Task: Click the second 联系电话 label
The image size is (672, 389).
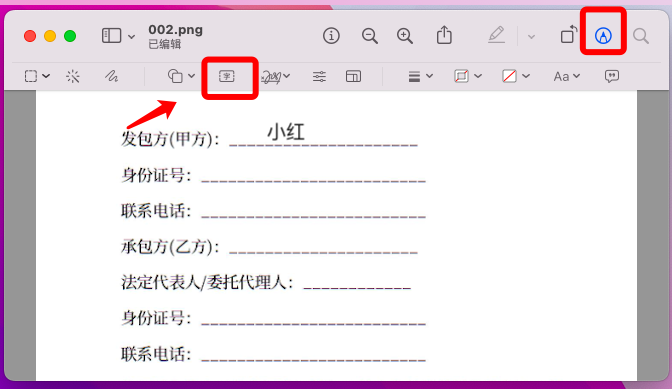Action: pyautogui.click(x=156, y=354)
